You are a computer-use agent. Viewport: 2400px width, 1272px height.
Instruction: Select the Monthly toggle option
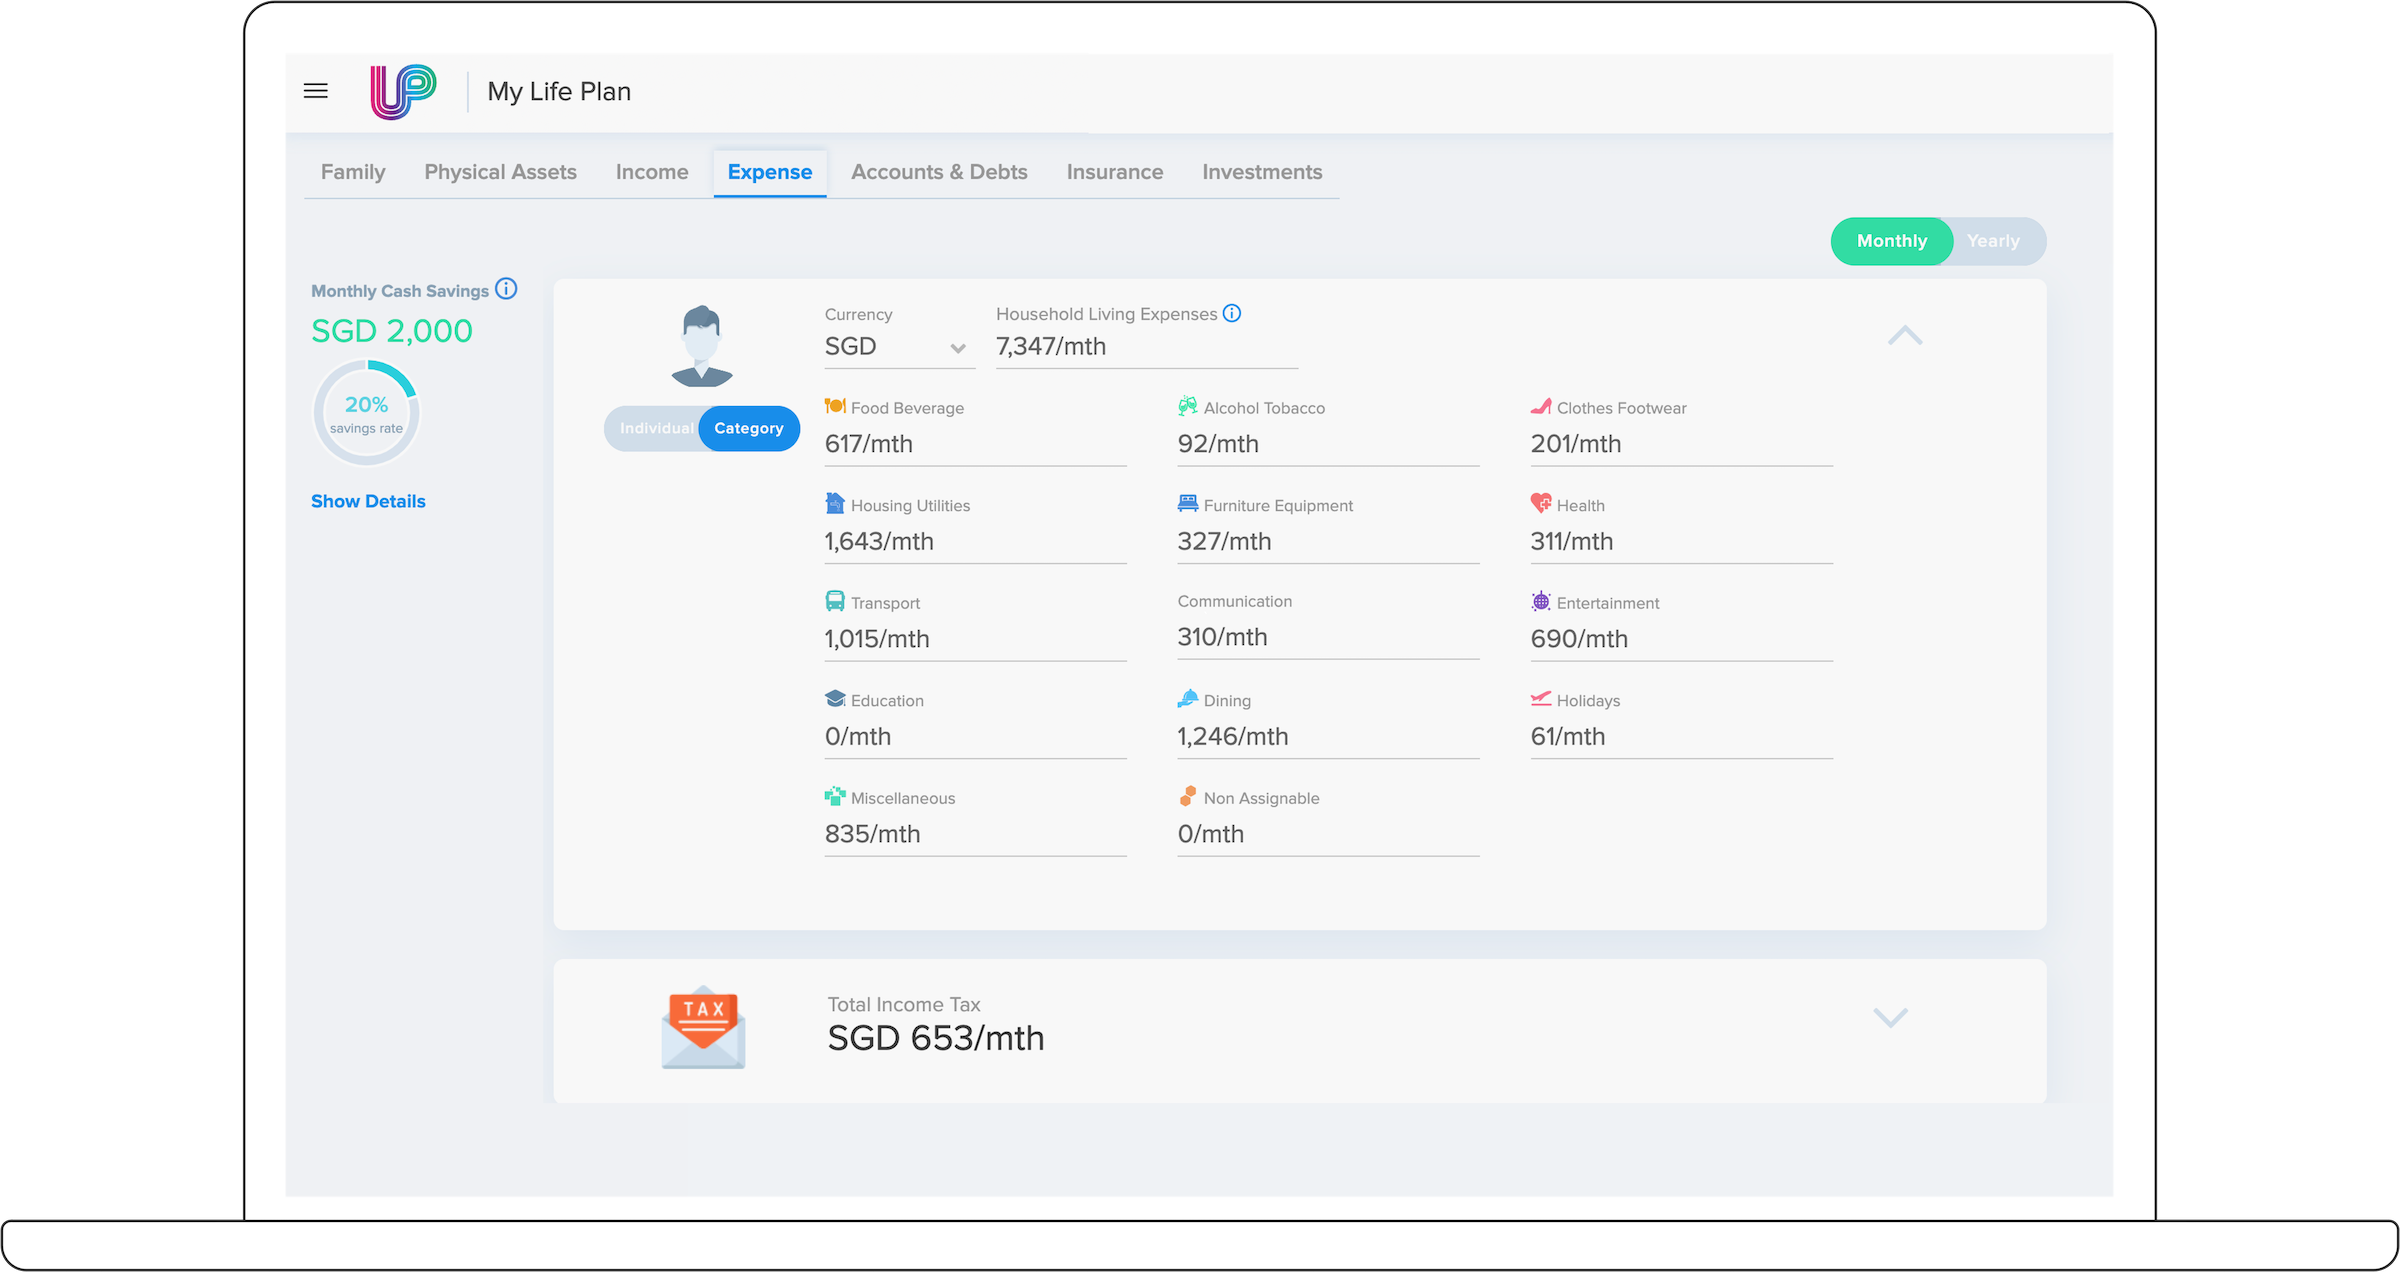(1891, 241)
